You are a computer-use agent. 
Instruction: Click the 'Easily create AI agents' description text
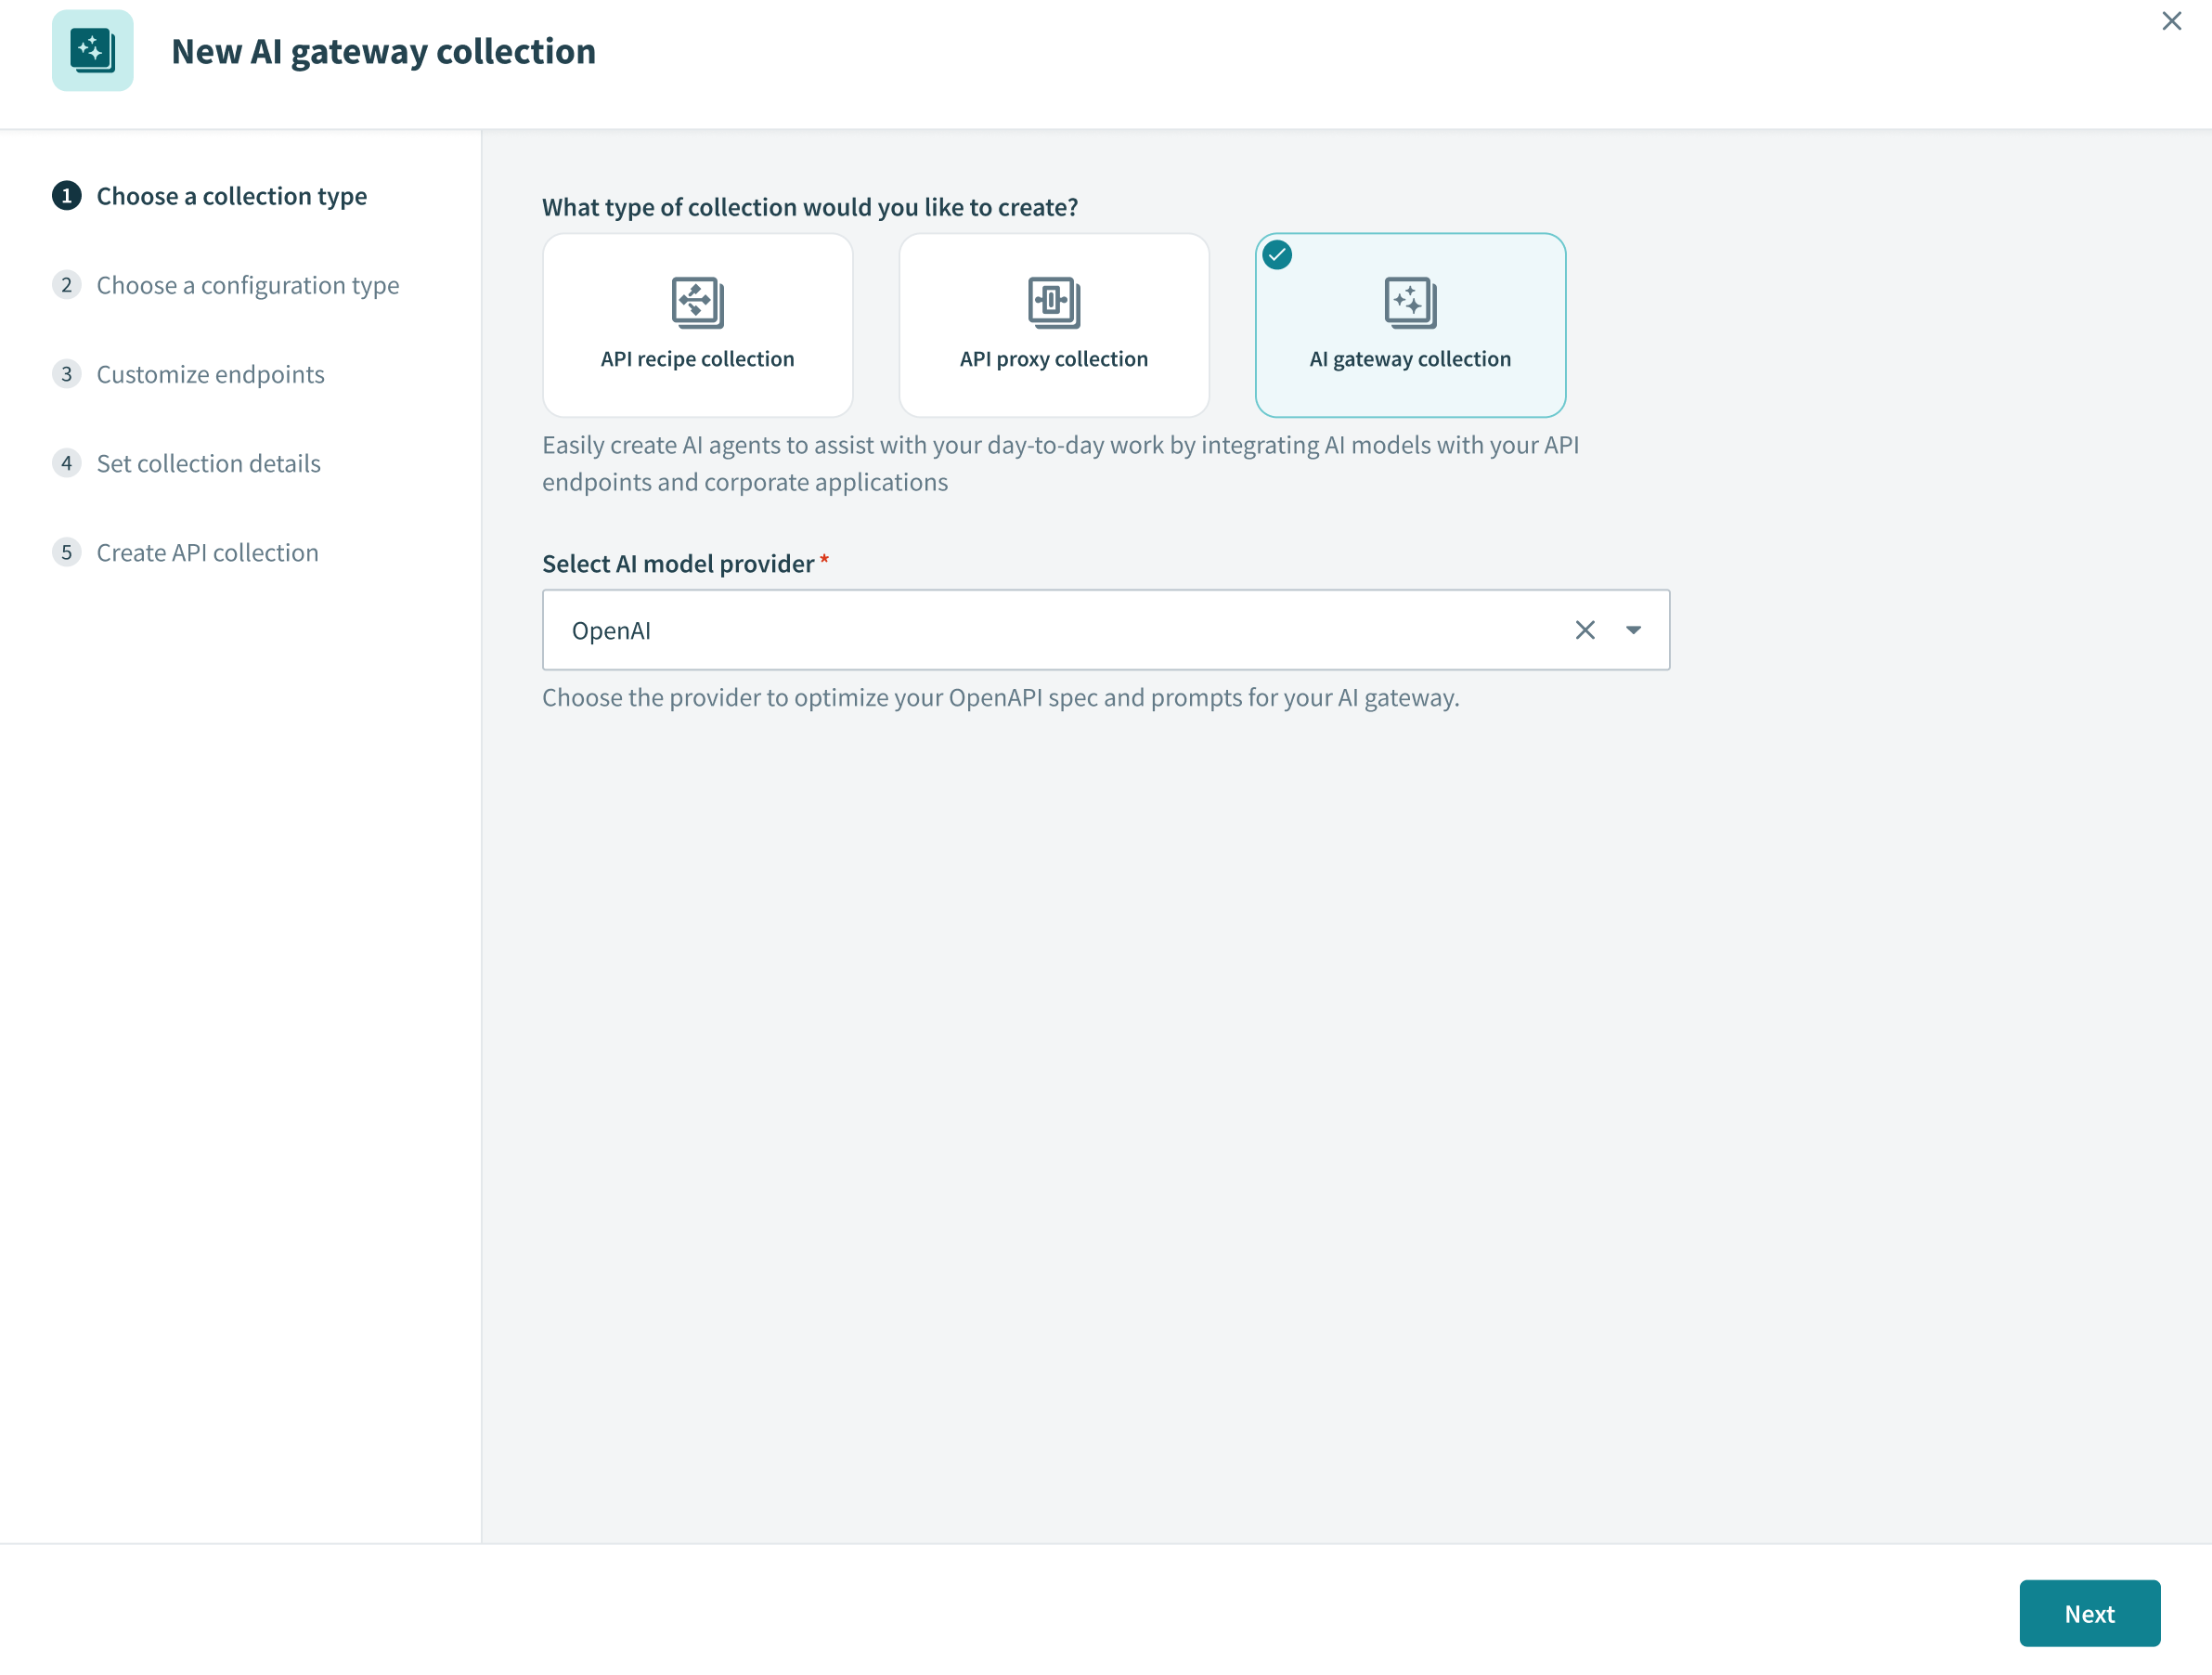[1060, 463]
